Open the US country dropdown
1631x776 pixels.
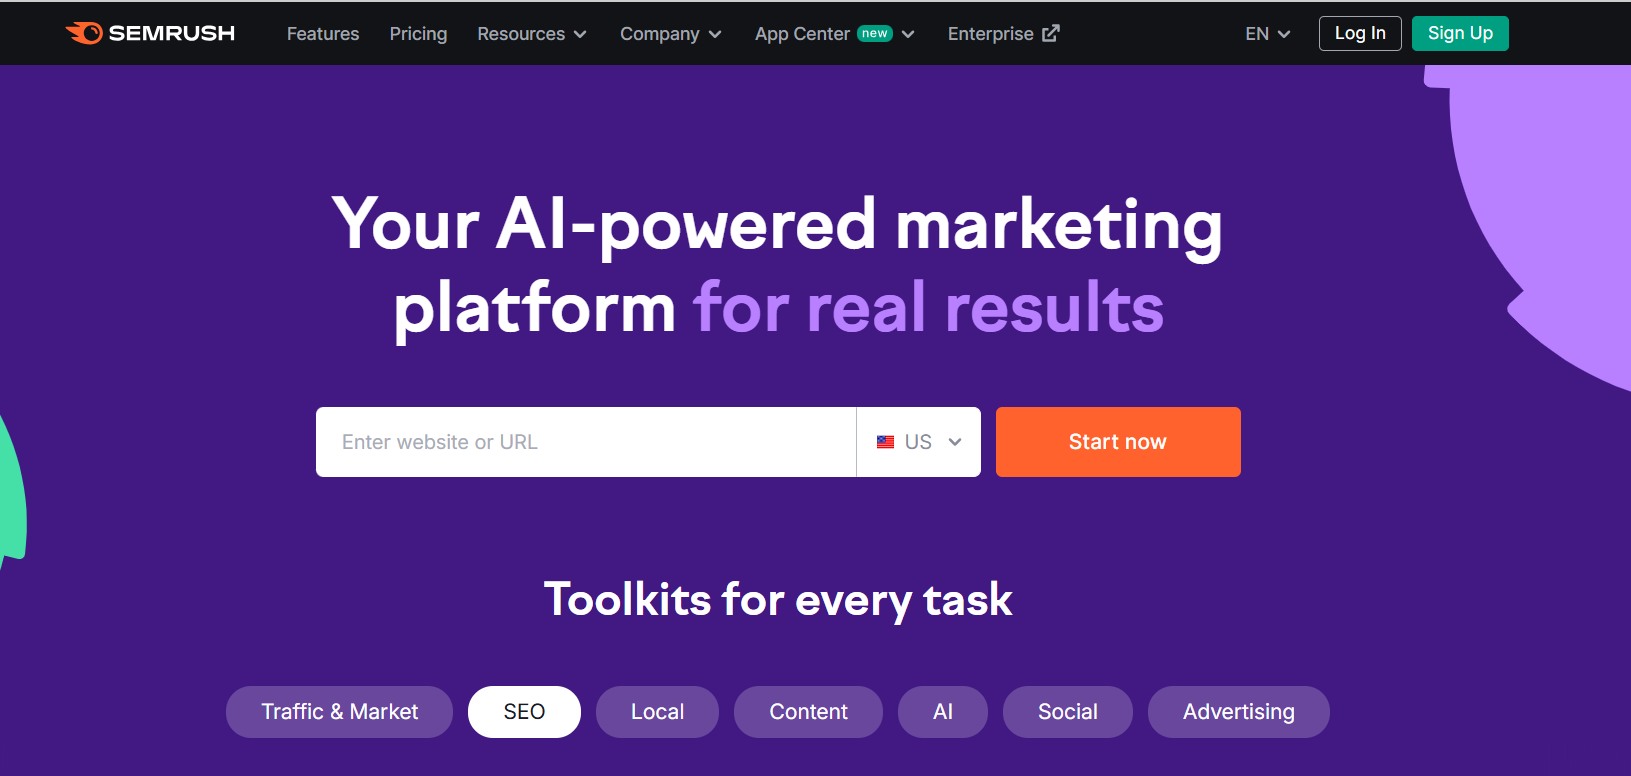919,442
